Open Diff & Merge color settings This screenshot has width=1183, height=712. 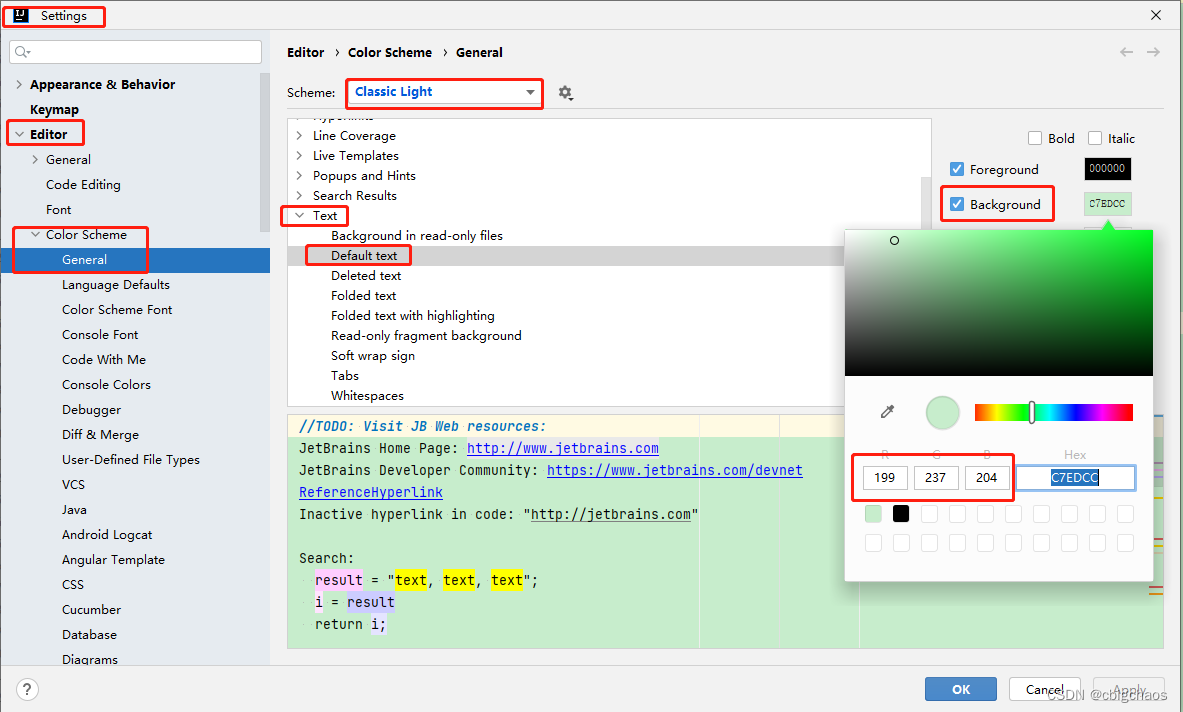pyautogui.click(x=100, y=434)
